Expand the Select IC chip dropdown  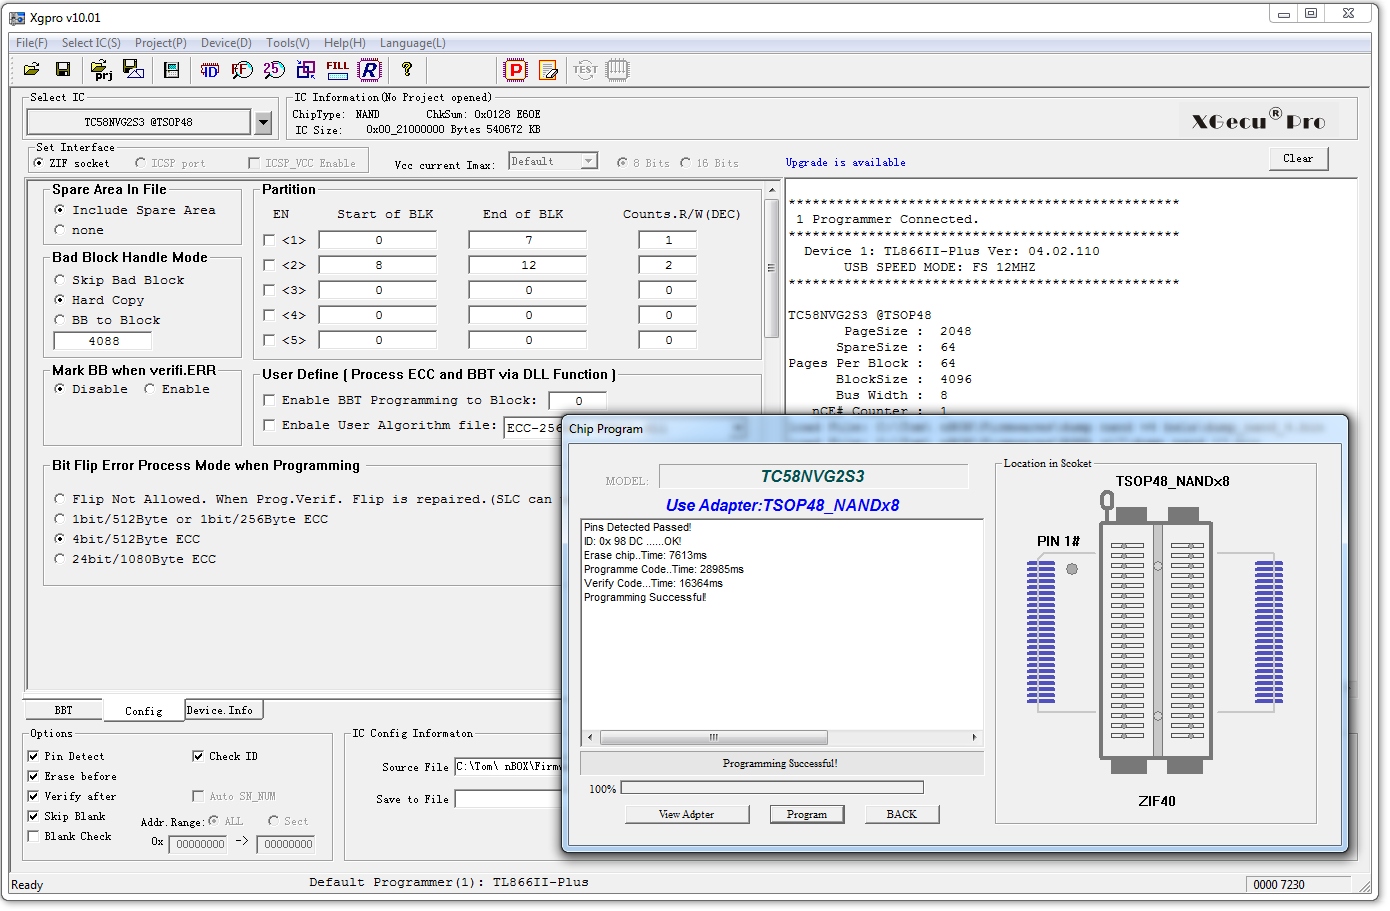(263, 122)
